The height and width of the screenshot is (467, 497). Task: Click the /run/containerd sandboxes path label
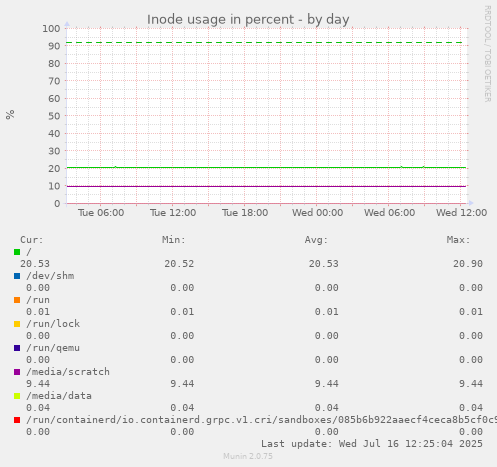(x=261, y=420)
